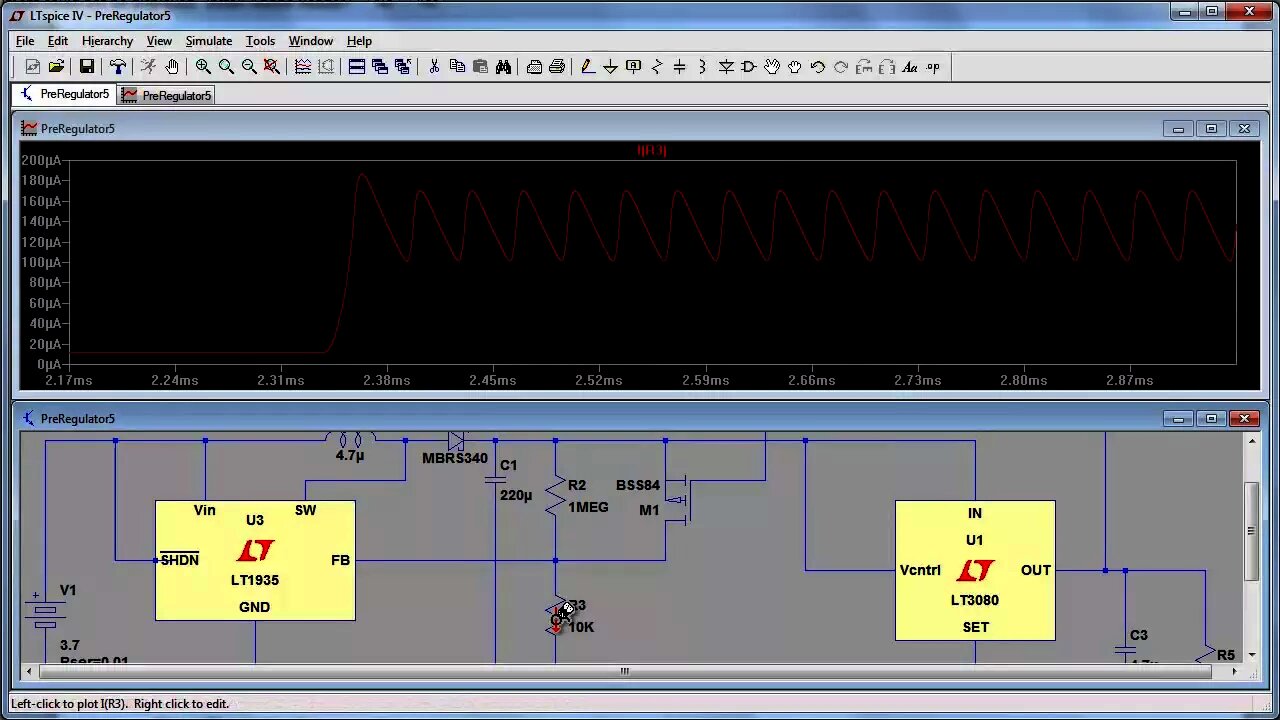Zoom in with the plus magnifier

pyautogui.click(x=203, y=67)
